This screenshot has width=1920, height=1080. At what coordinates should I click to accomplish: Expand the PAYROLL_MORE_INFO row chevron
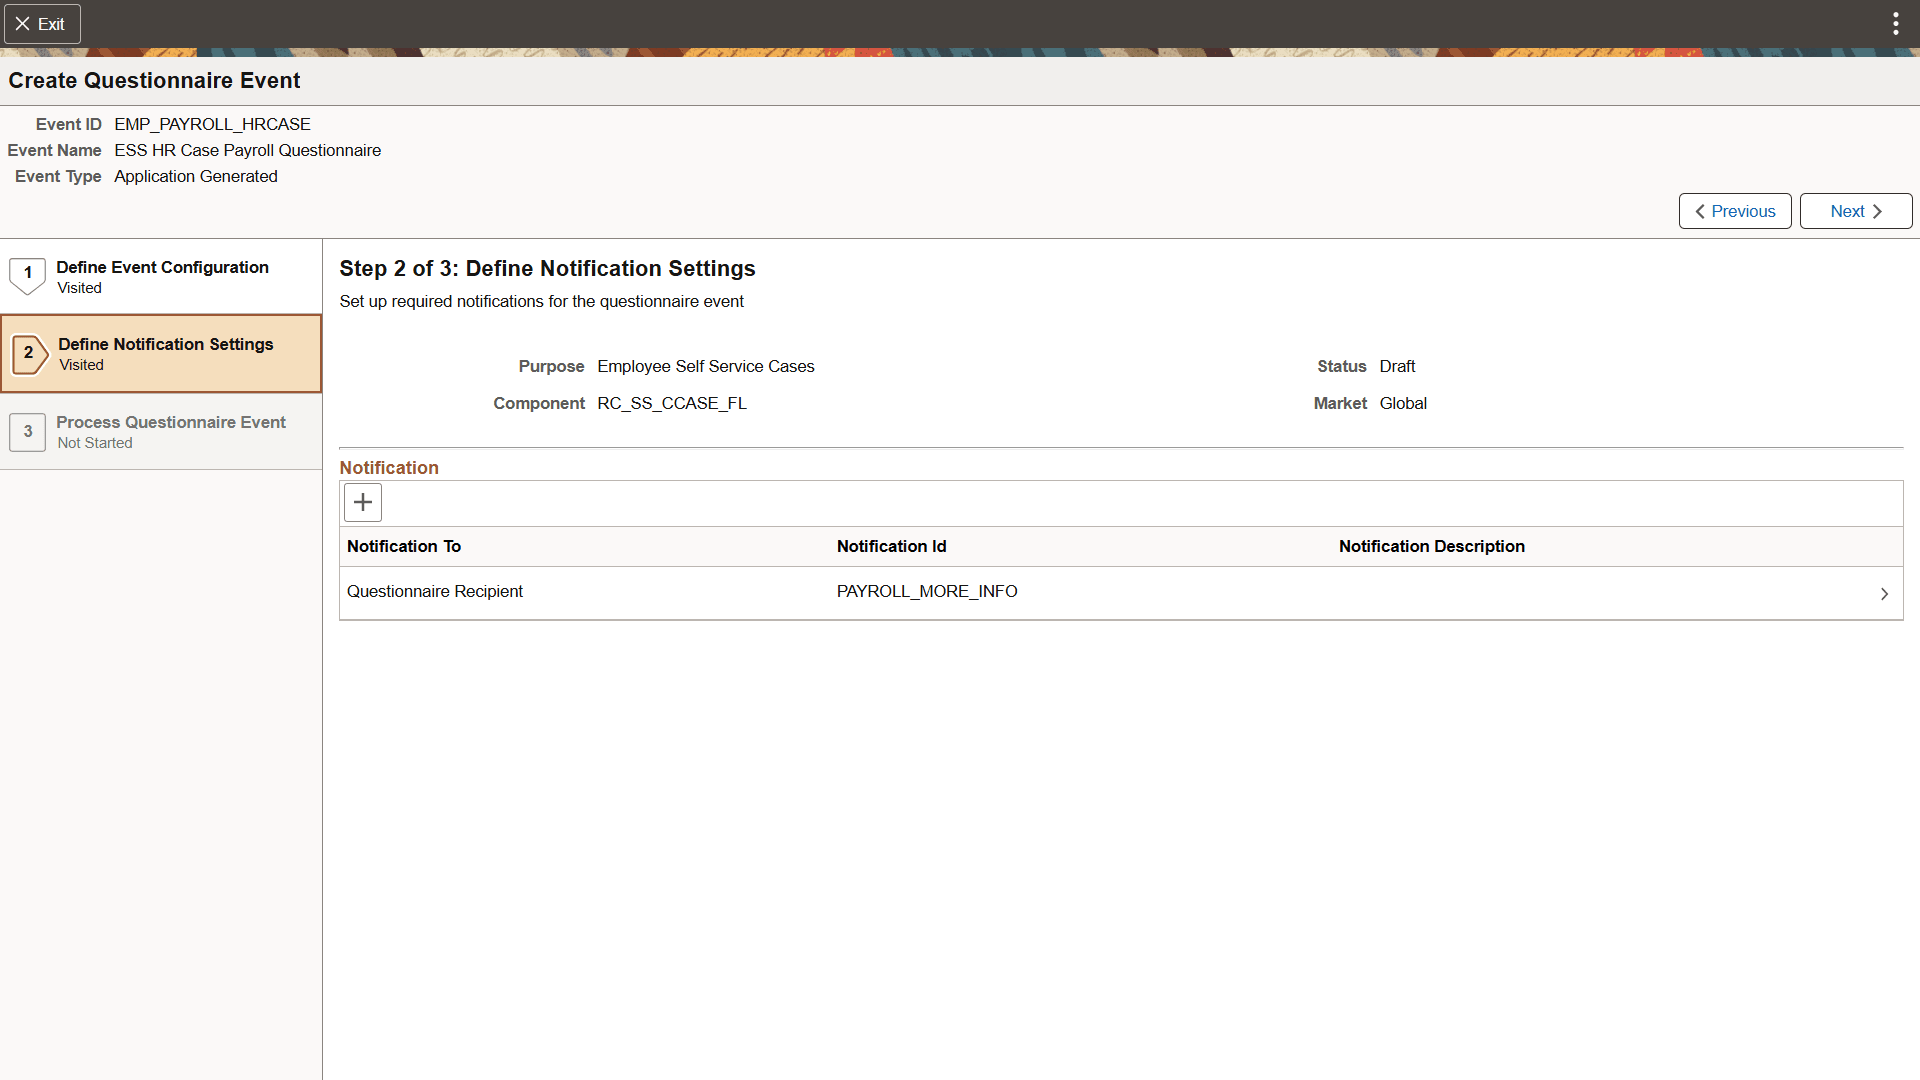tap(1885, 593)
